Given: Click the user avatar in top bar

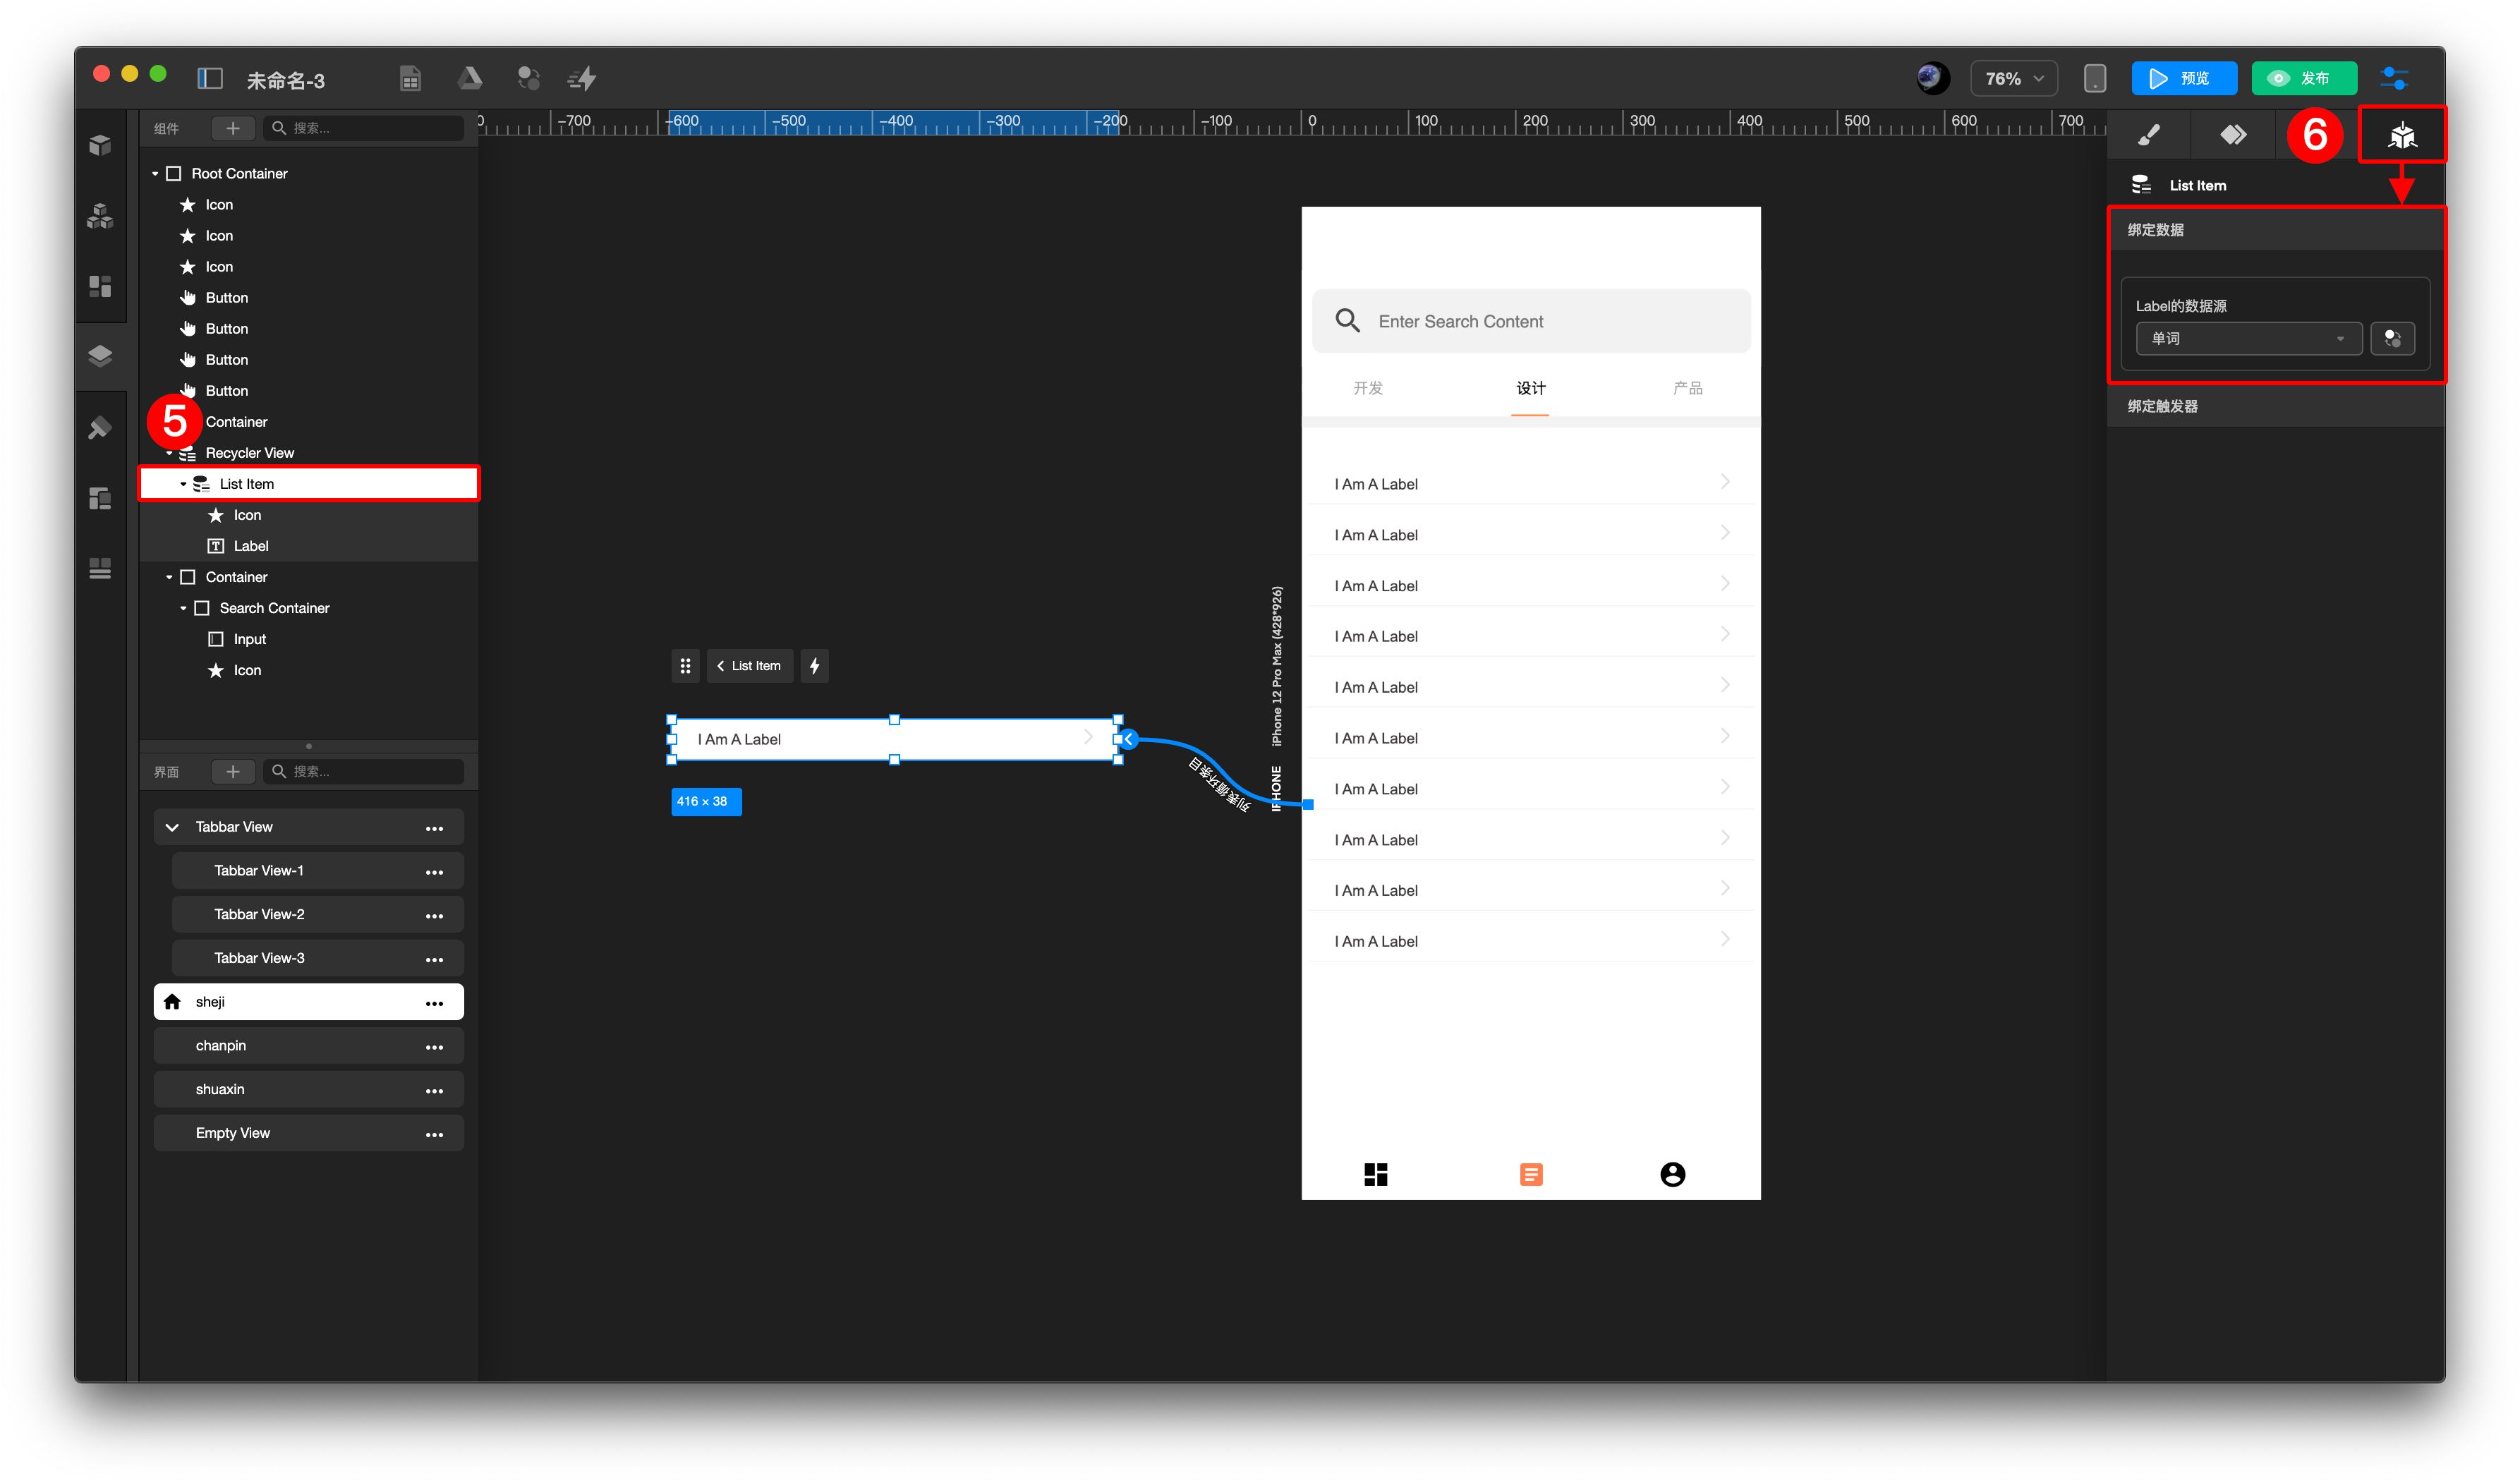Looking at the screenshot, I should click(1932, 78).
